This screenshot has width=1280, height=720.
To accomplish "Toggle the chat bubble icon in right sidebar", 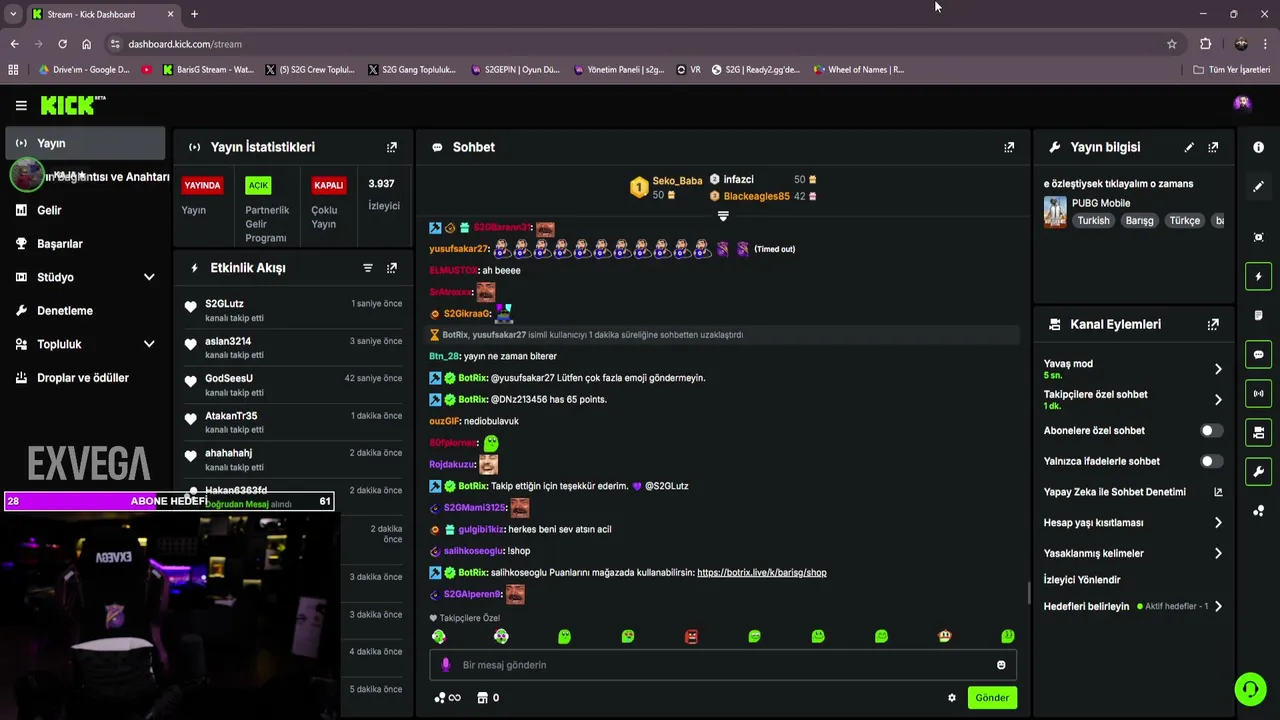I will (x=1259, y=354).
